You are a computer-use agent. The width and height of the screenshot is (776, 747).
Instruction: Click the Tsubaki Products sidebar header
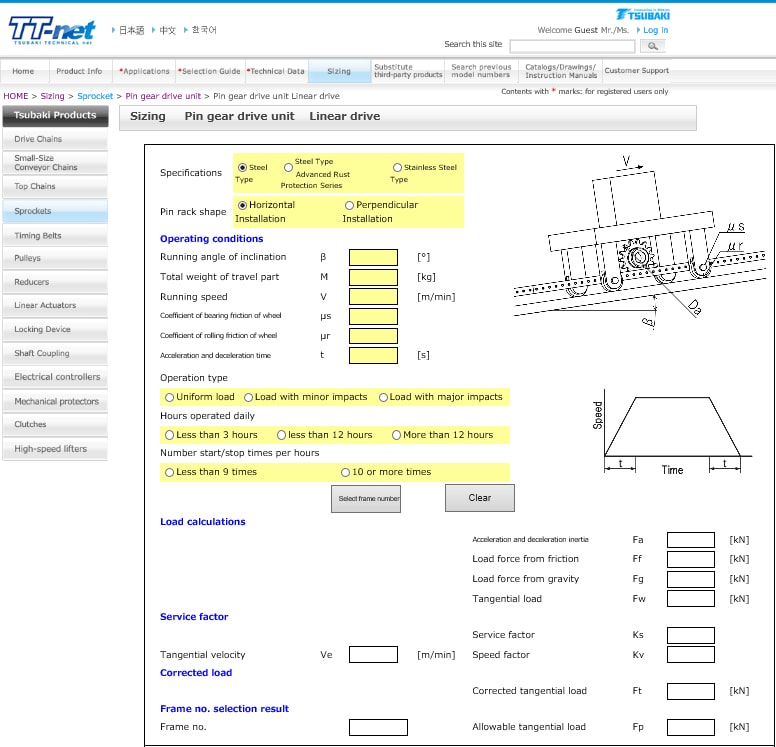tap(55, 116)
